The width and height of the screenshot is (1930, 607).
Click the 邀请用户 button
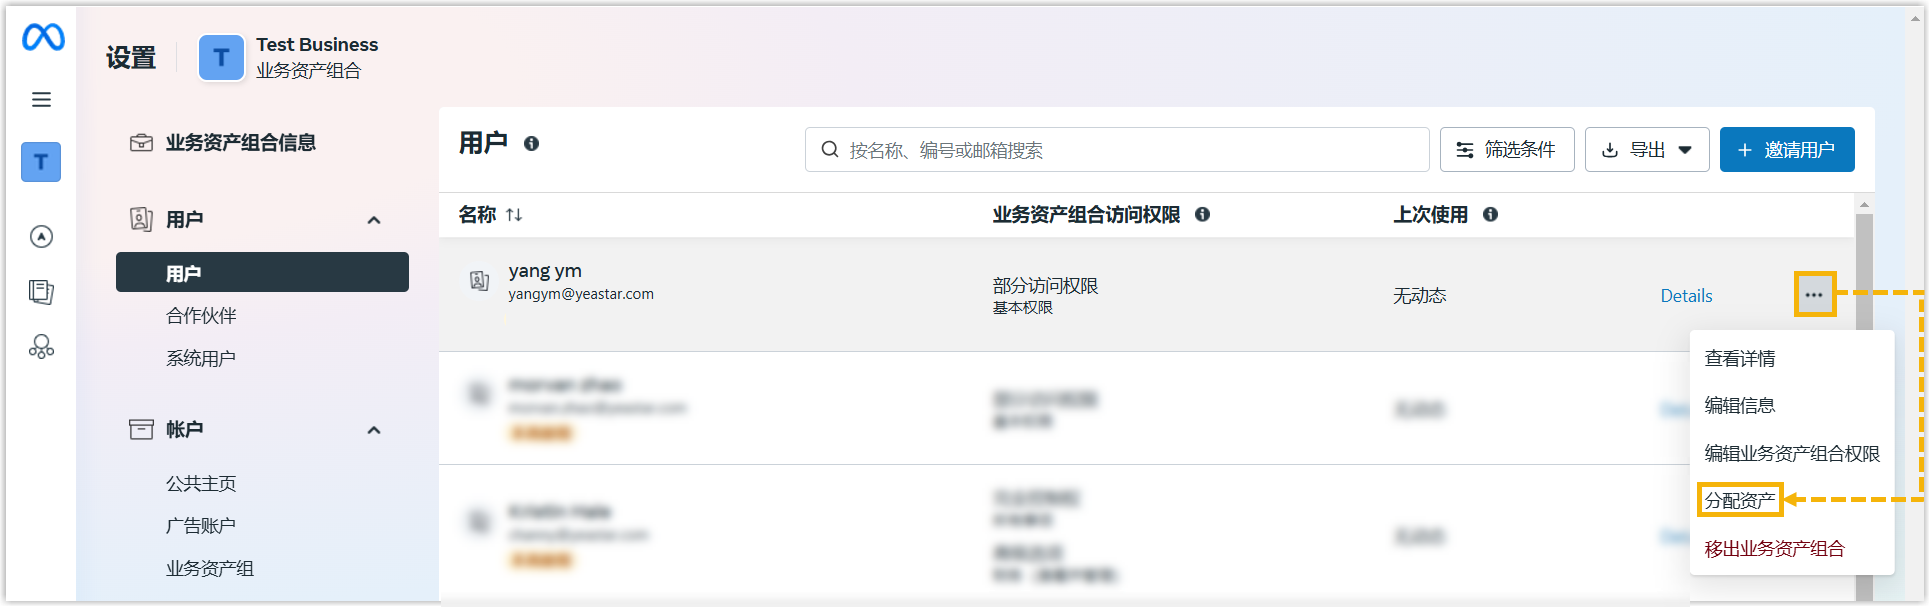1786,150
